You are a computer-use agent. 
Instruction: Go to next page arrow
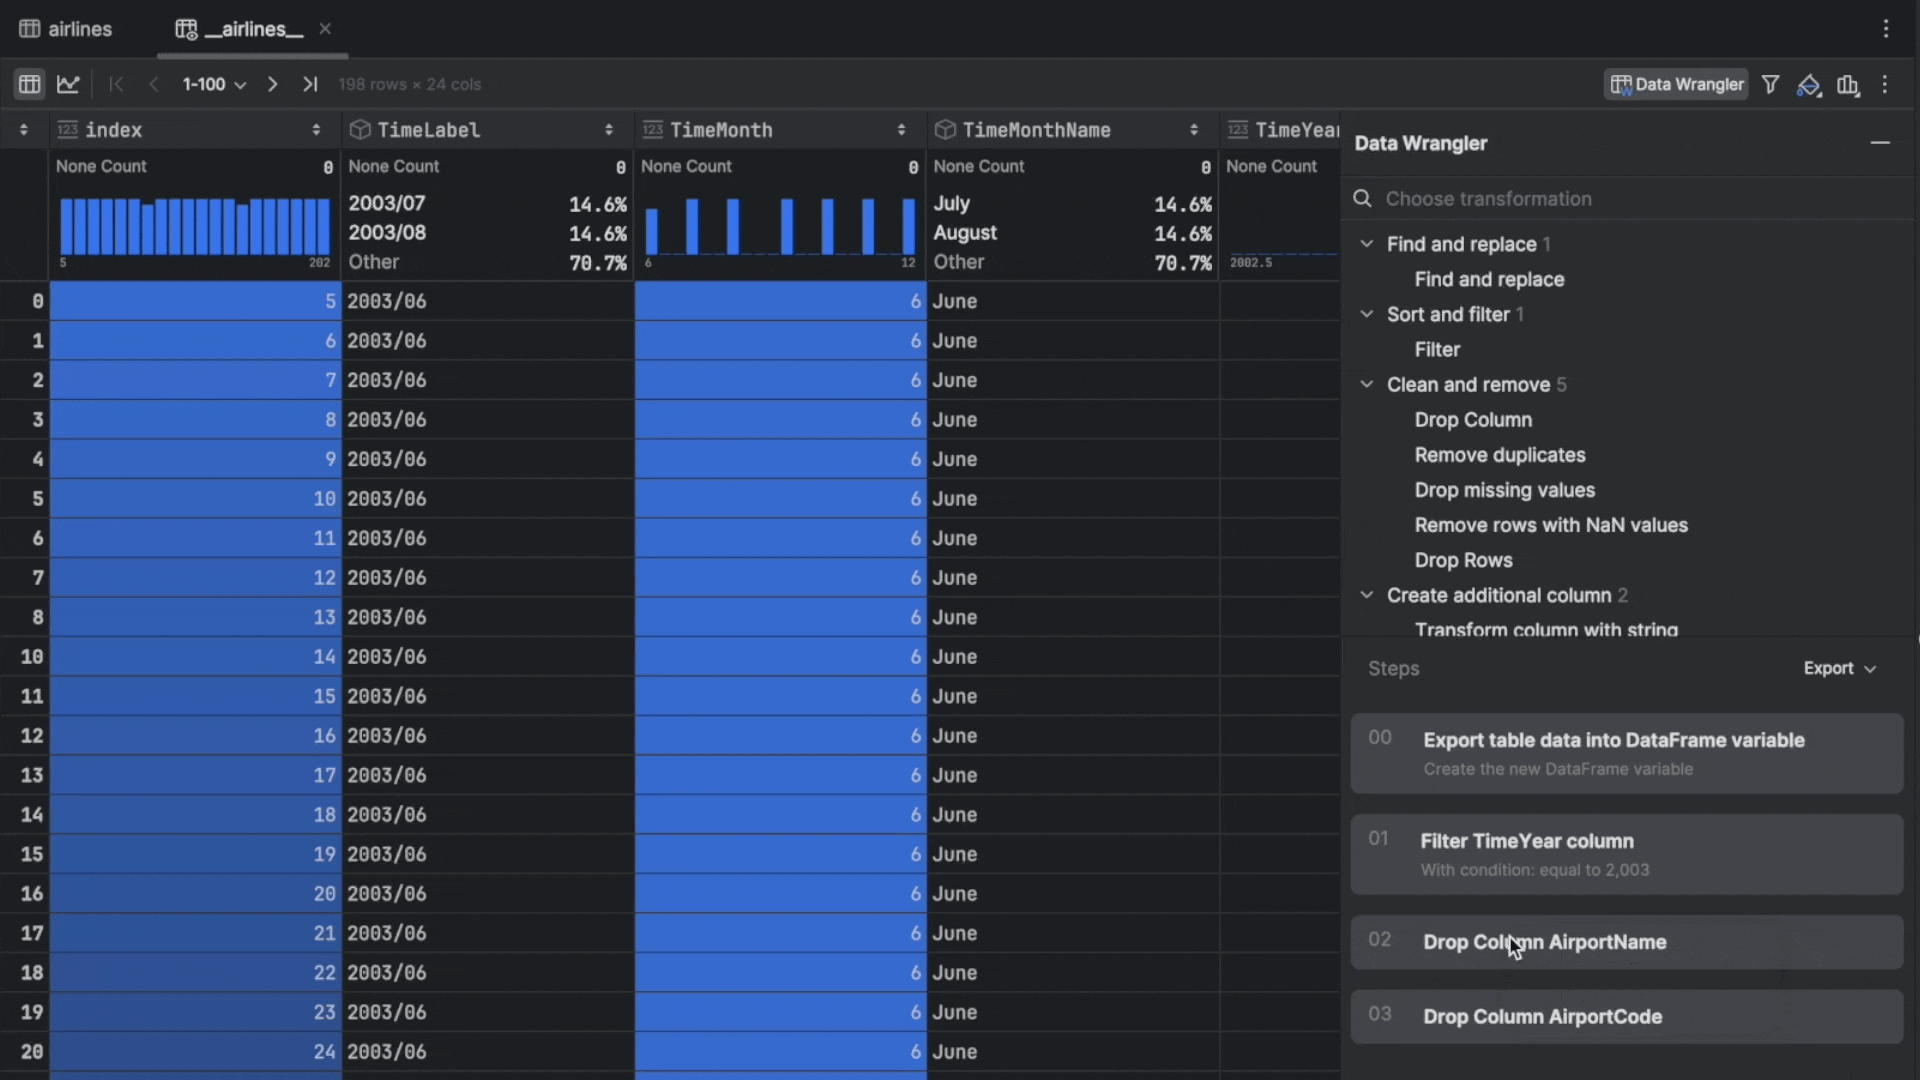pyautogui.click(x=272, y=85)
